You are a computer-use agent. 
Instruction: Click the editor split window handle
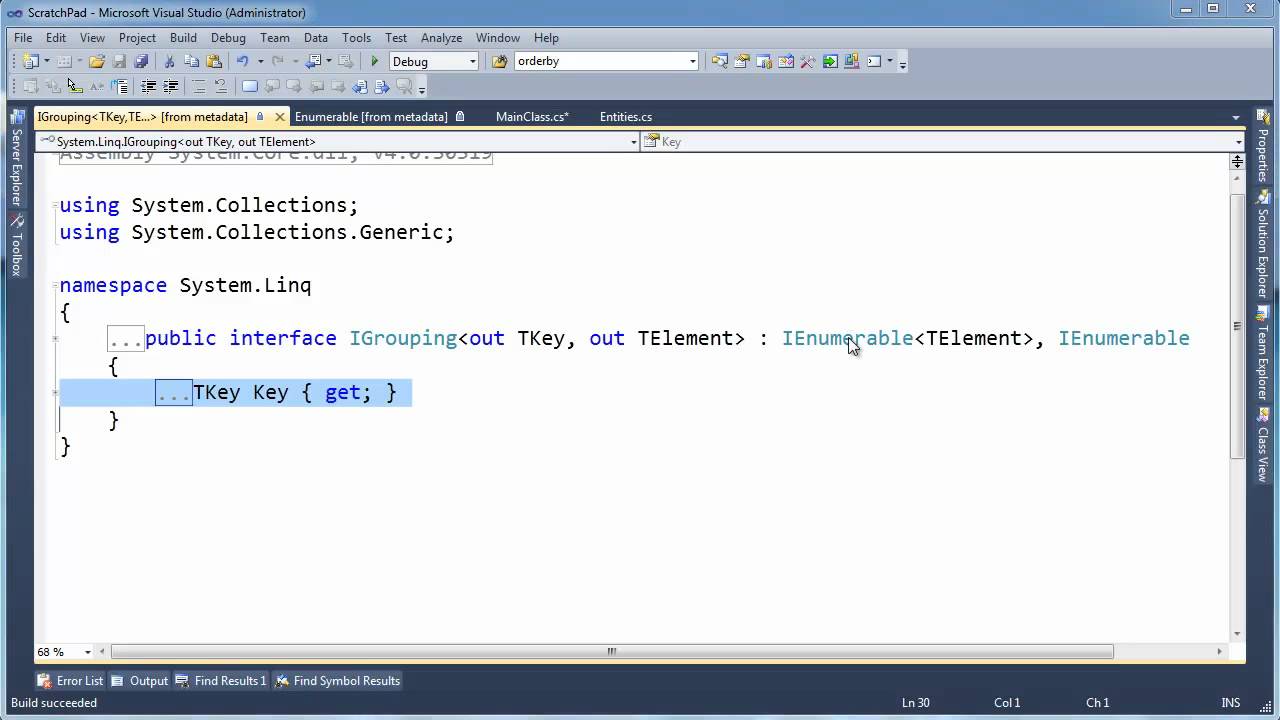point(1238,159)
